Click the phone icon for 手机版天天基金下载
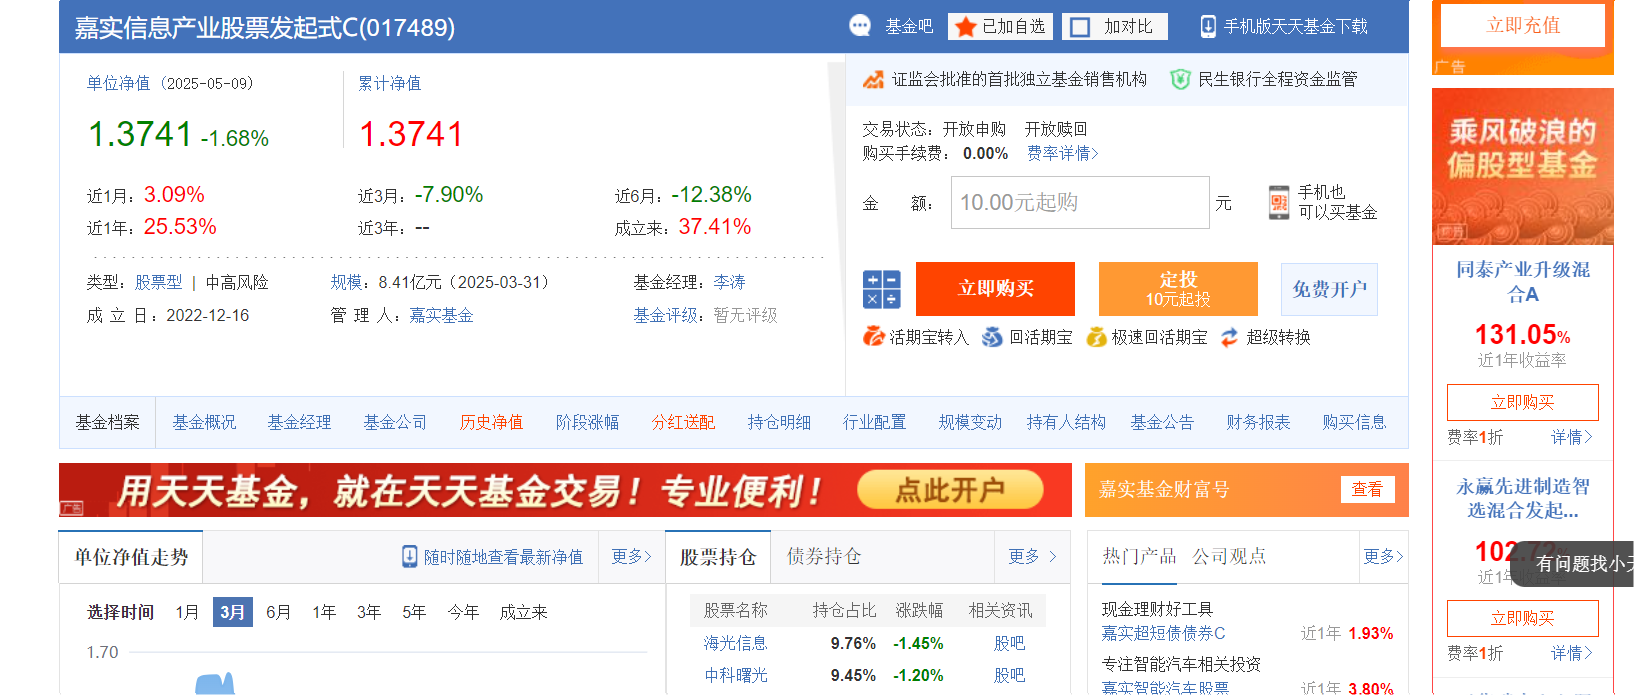 pos(1208,27)
